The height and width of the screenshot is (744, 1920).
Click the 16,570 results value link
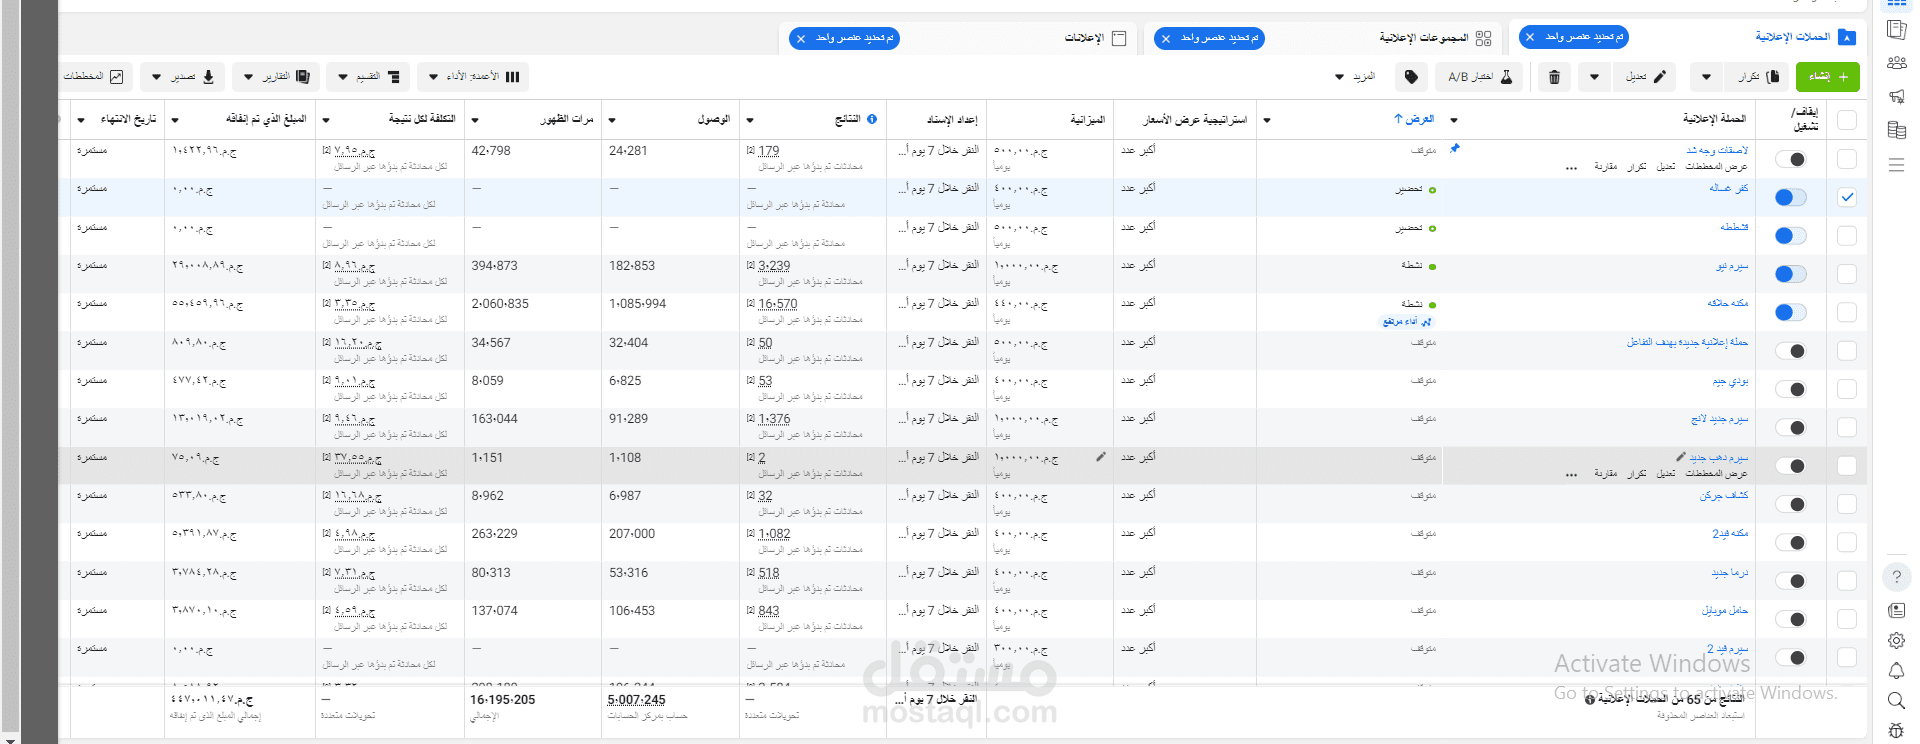pos(778,304)
